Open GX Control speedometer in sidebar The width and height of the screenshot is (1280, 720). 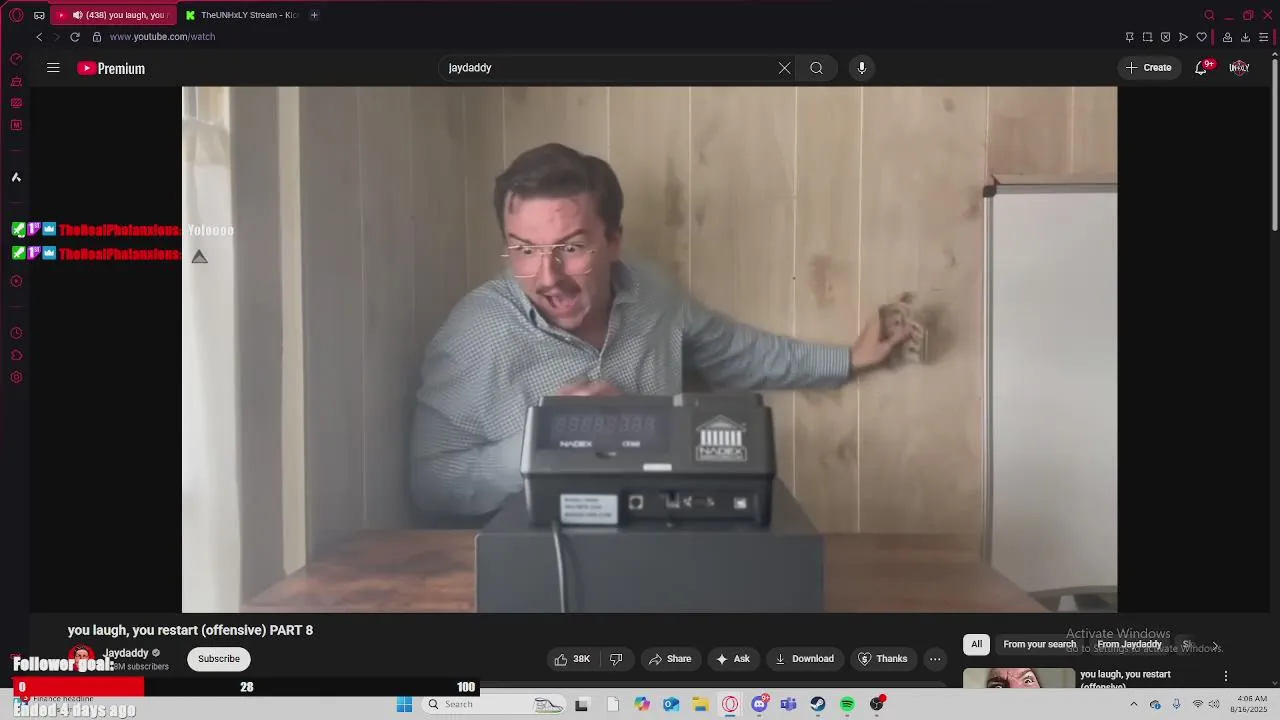click(x=16, y=59)
